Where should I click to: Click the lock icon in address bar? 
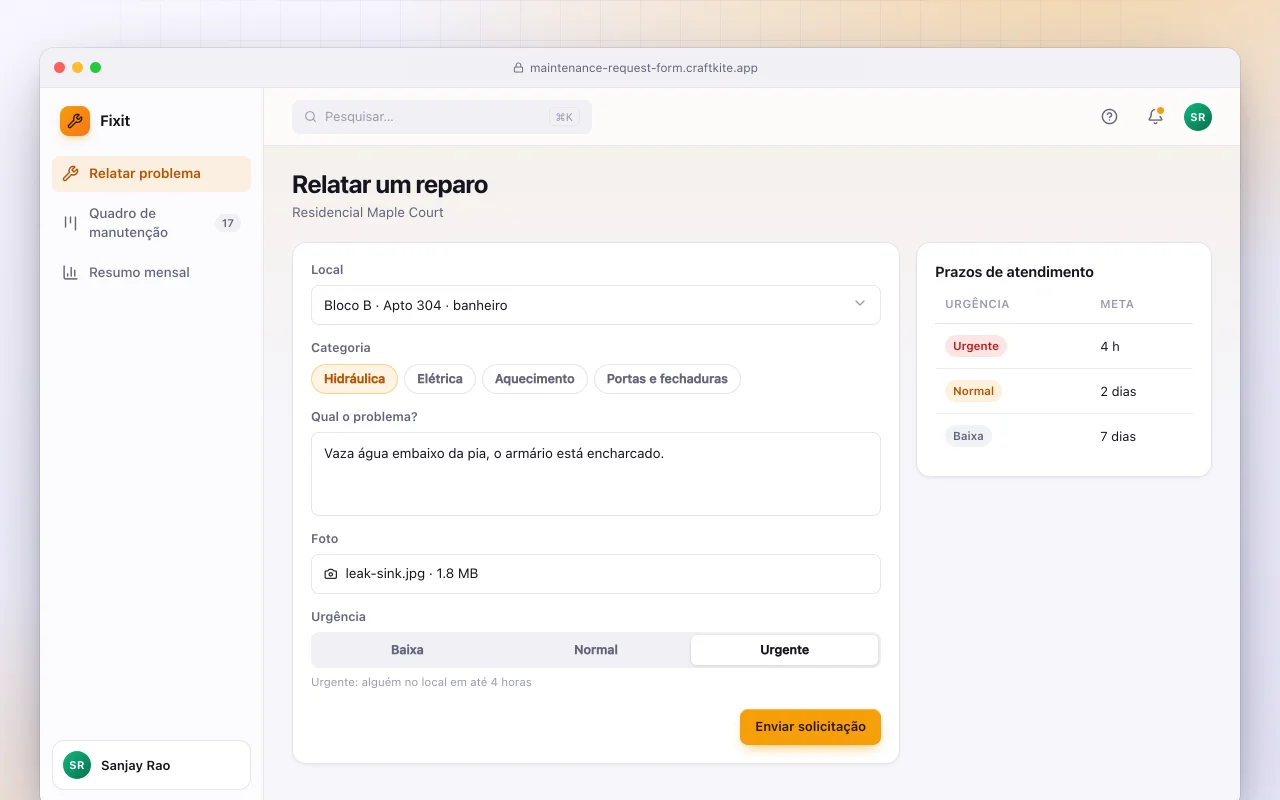coord(518,68)
